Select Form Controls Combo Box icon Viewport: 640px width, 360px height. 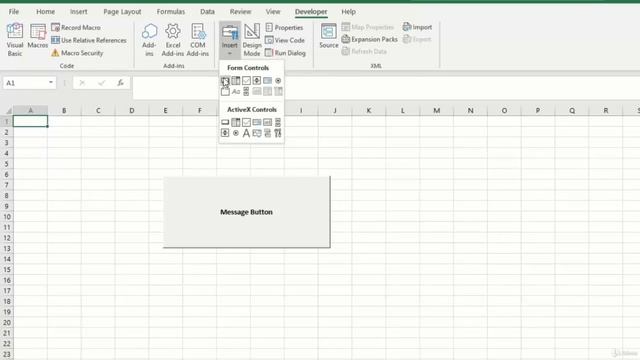point(236,81)
